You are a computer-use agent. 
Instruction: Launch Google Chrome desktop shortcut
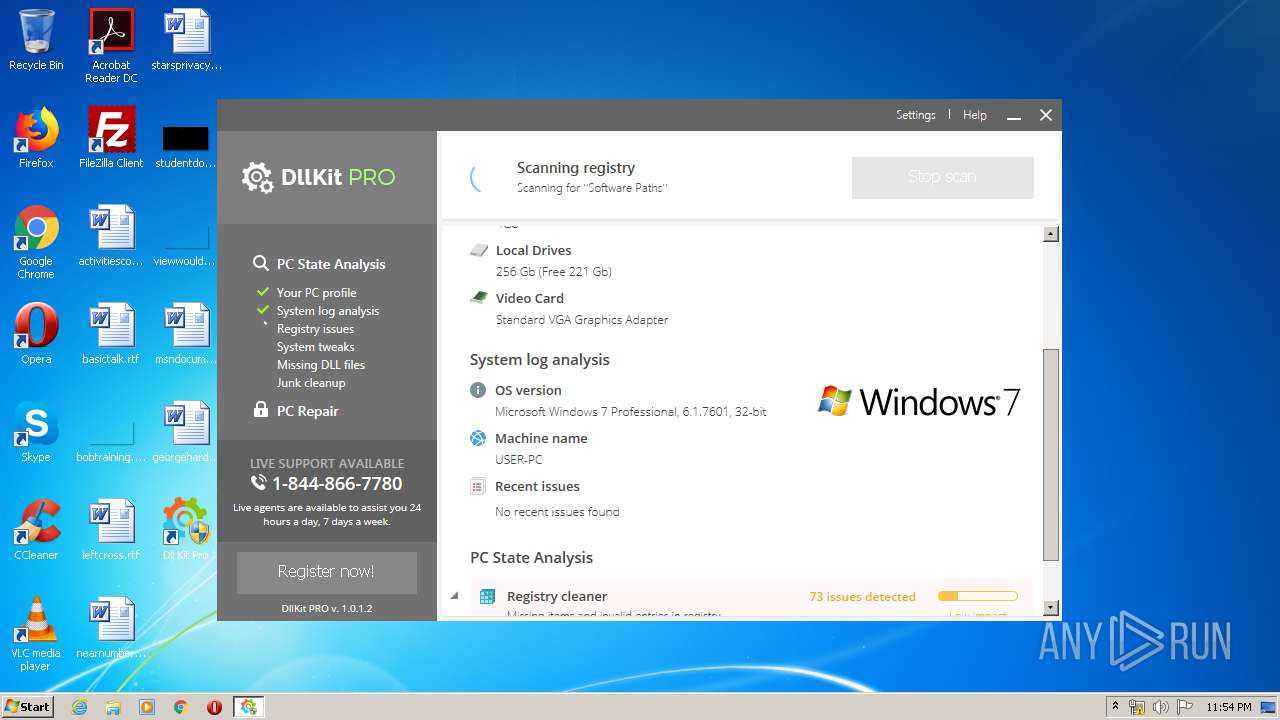pyautogui.click(x=36, y=242)
